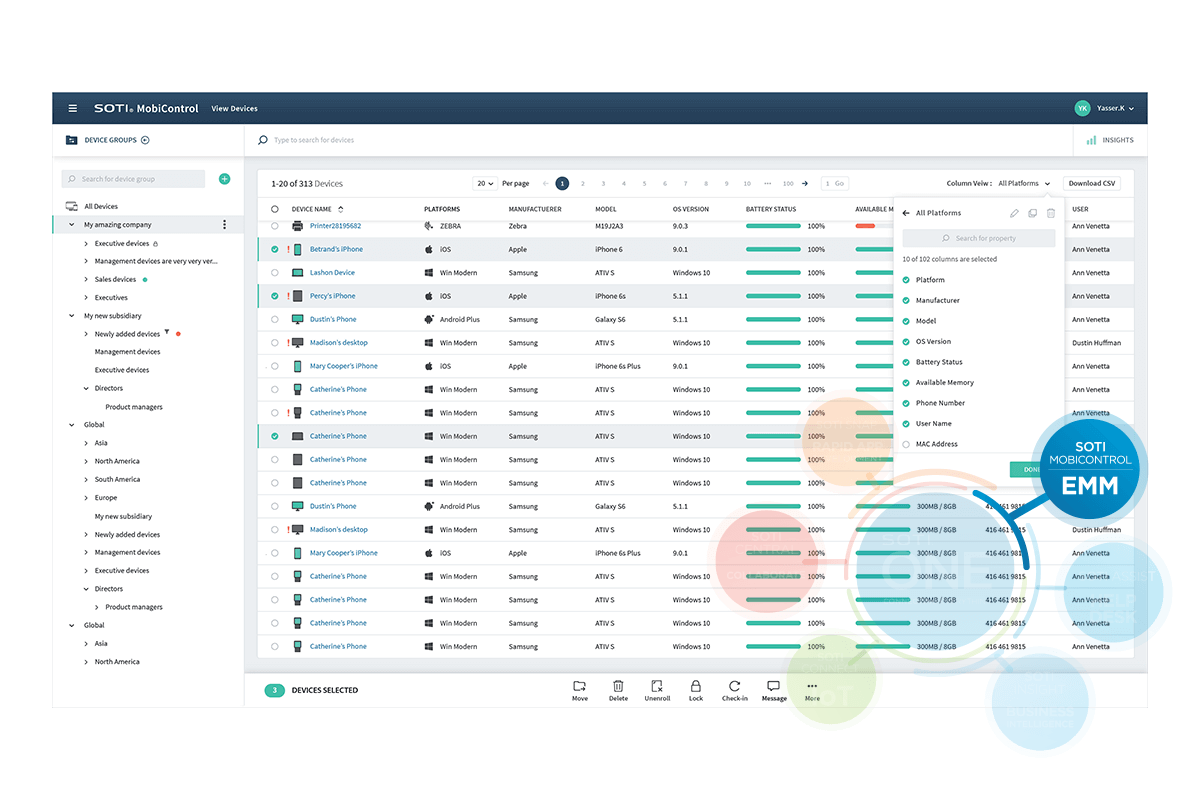Expand the South America group
1200x800 pixels.
tap(86, 480)
